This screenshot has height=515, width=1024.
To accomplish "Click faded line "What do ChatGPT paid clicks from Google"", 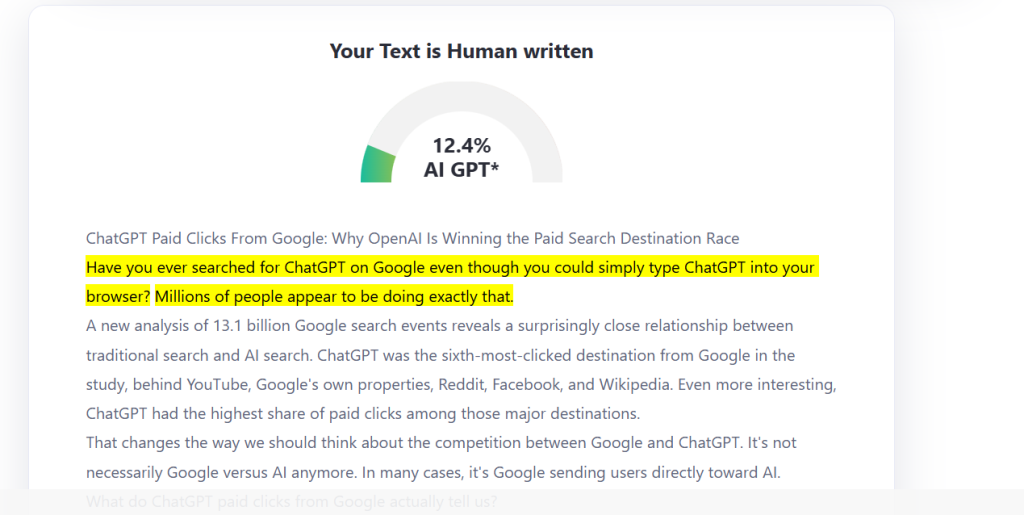I will coord(291,501).
